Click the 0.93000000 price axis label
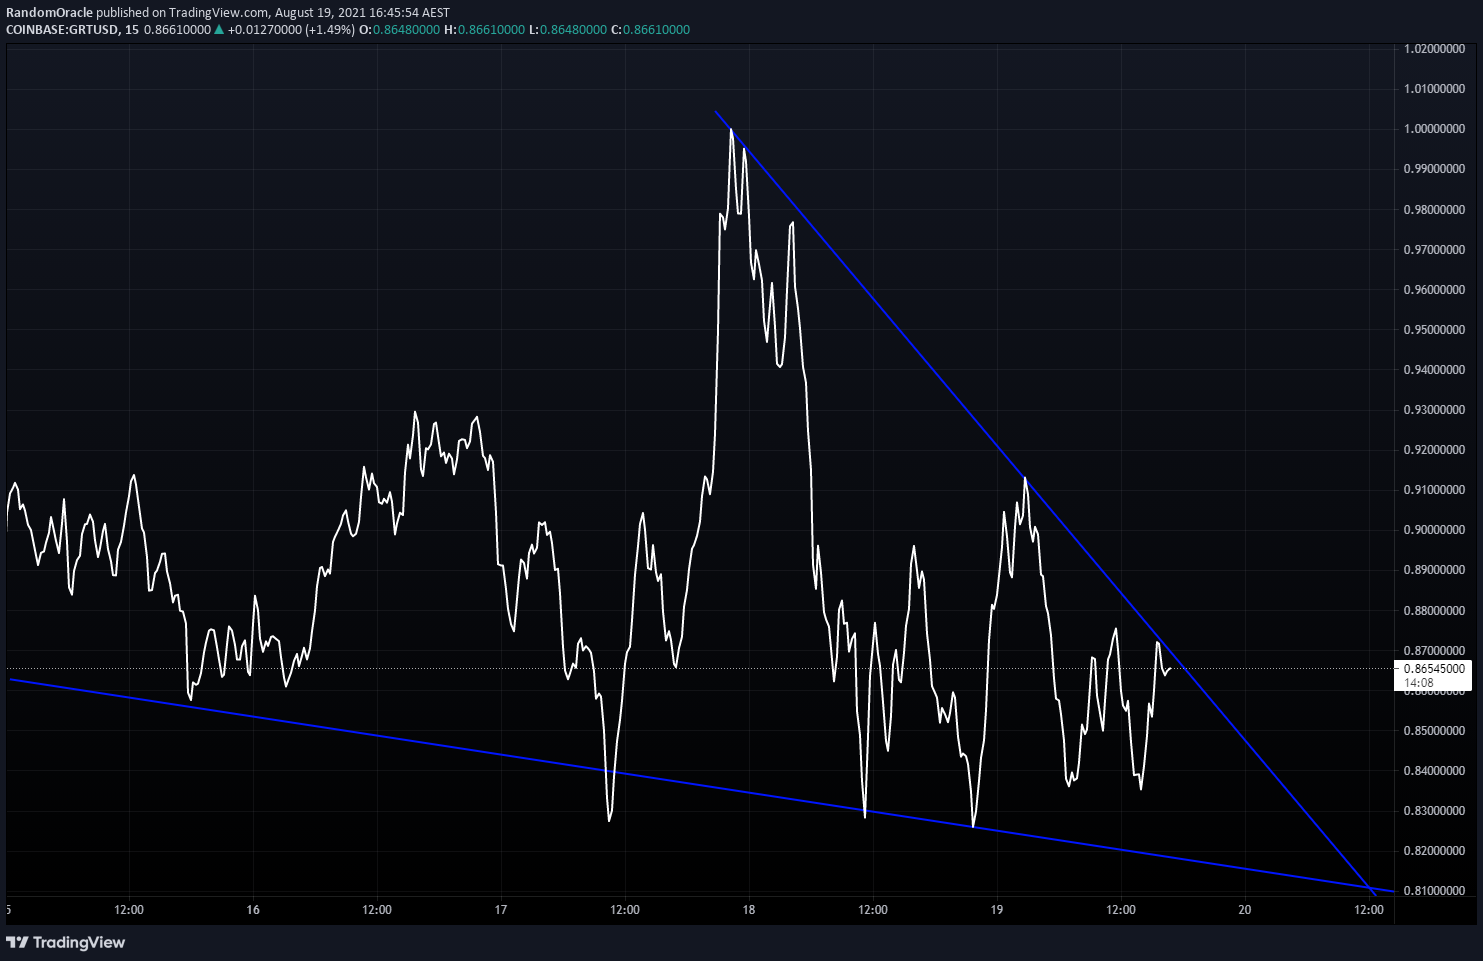The height and width of the screenshot is (961, 1483). point(1434,410)
